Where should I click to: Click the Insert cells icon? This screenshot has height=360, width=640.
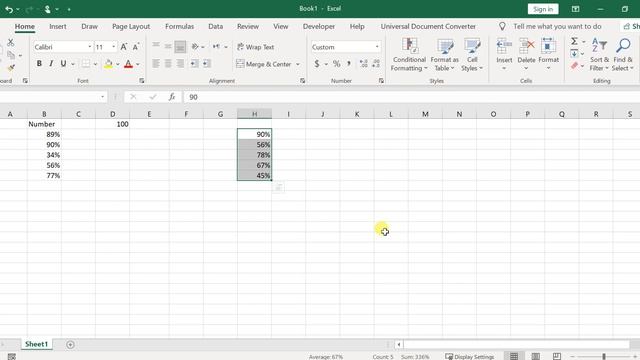point(504,45)
